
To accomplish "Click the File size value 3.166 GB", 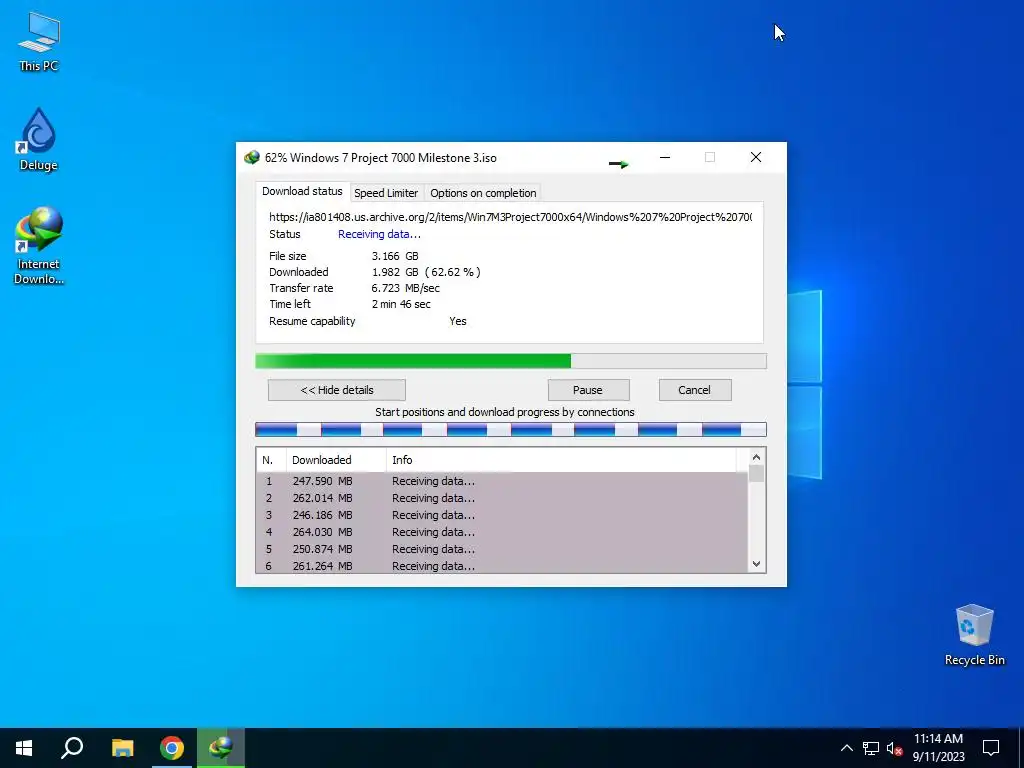I will [x=395, y=256].
